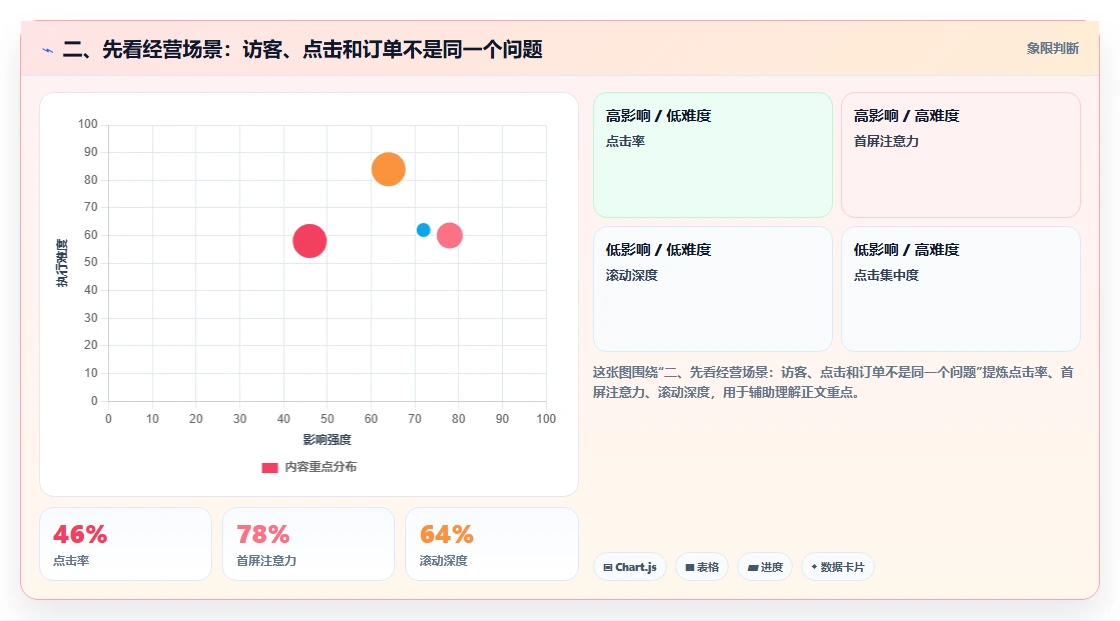The image size is (1120, 621).
Task: Open the 低影响 / 低难度 quadrant card
Action: pyautogui.click(x=713, y=289)
